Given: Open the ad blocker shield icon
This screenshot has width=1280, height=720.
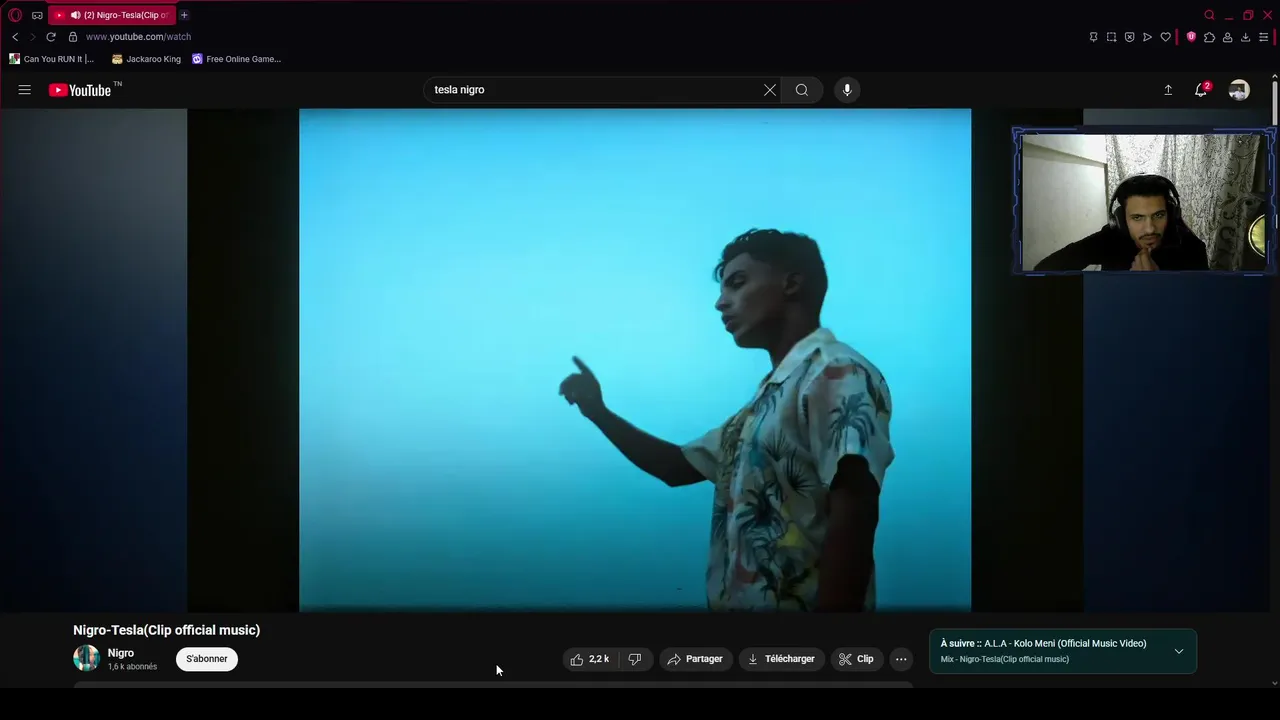Looking at the screenshot, I should [1129, 37].
